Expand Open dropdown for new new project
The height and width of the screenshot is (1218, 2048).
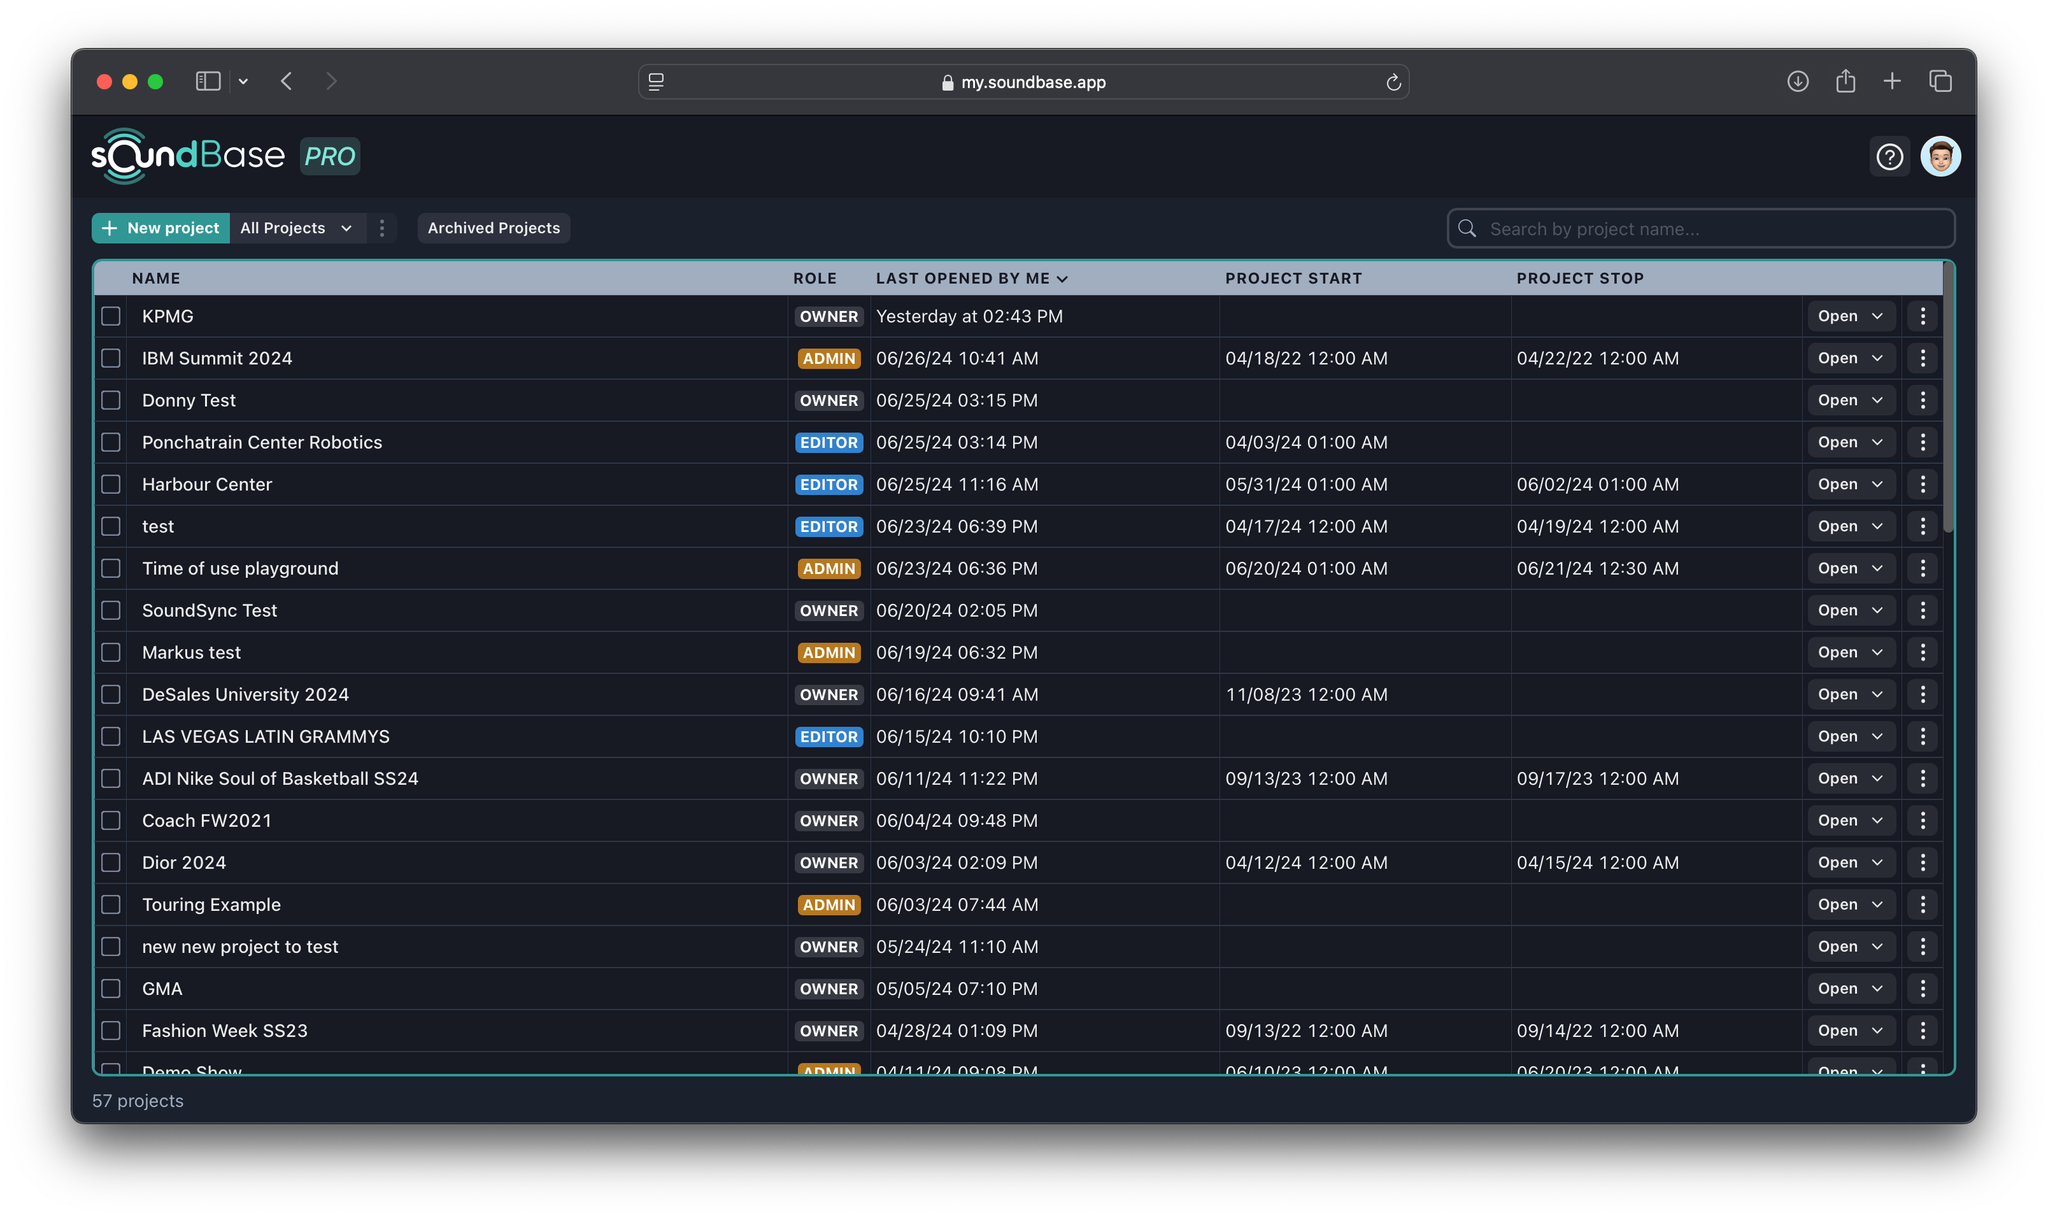coord(1850,946)
